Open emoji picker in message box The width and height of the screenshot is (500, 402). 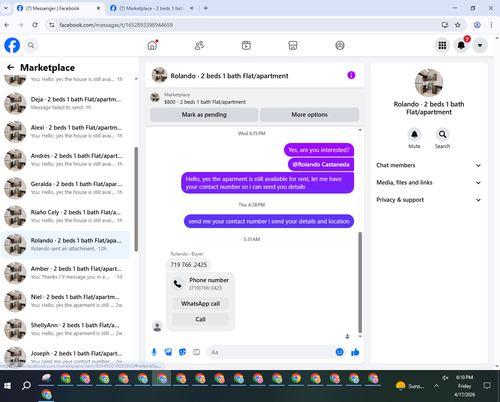[x=339, y=352]
